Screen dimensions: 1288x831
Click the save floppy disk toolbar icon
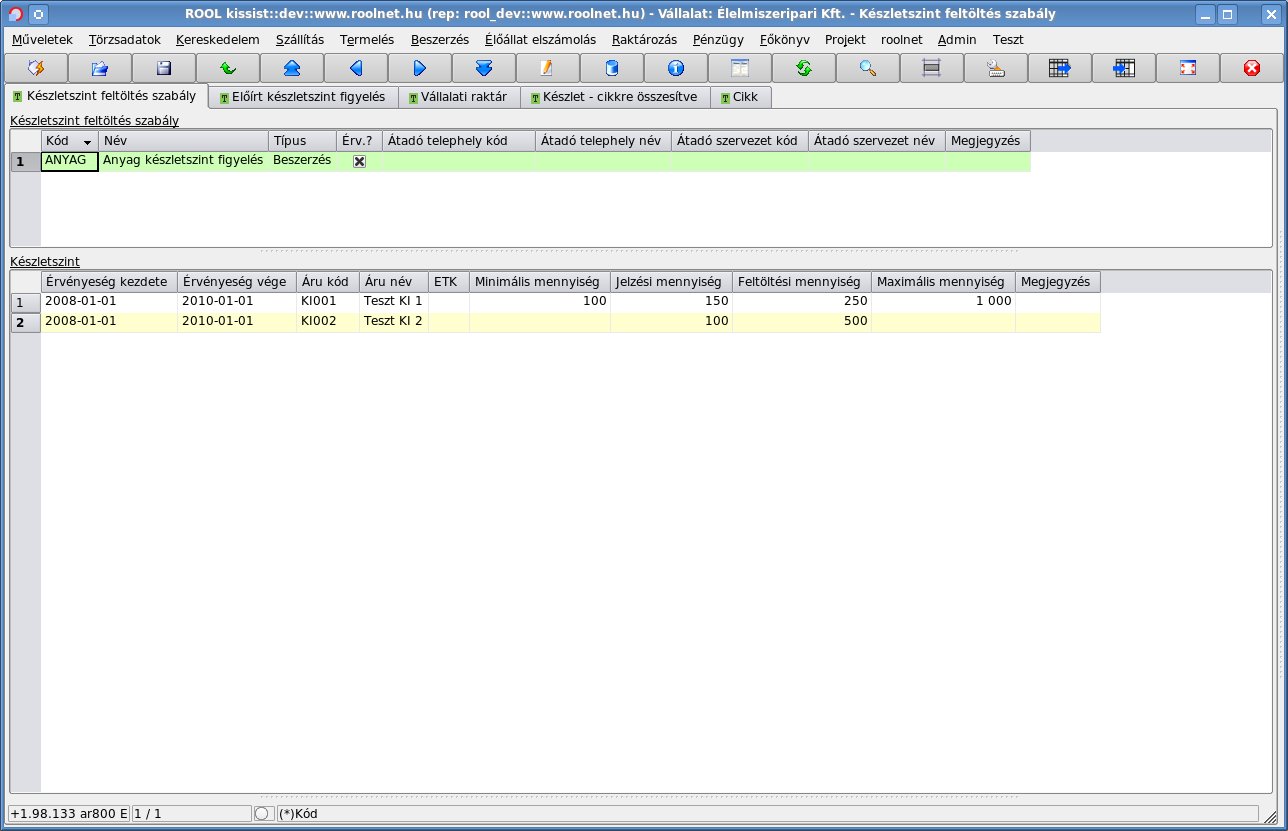point(164,68)
